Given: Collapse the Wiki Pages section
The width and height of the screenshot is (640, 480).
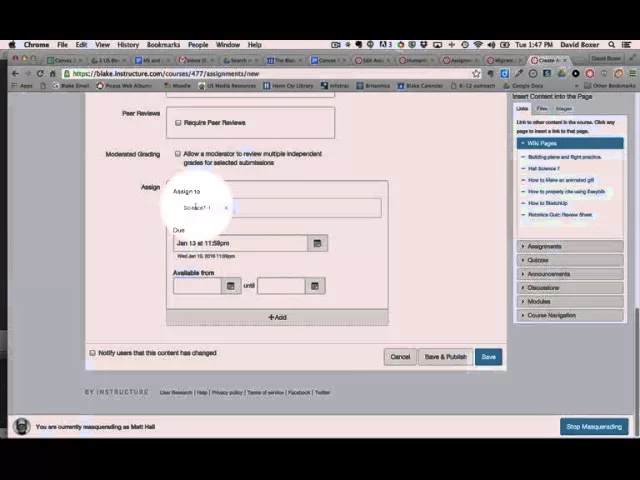Looking at the screenshot, I should click(570, 143).
